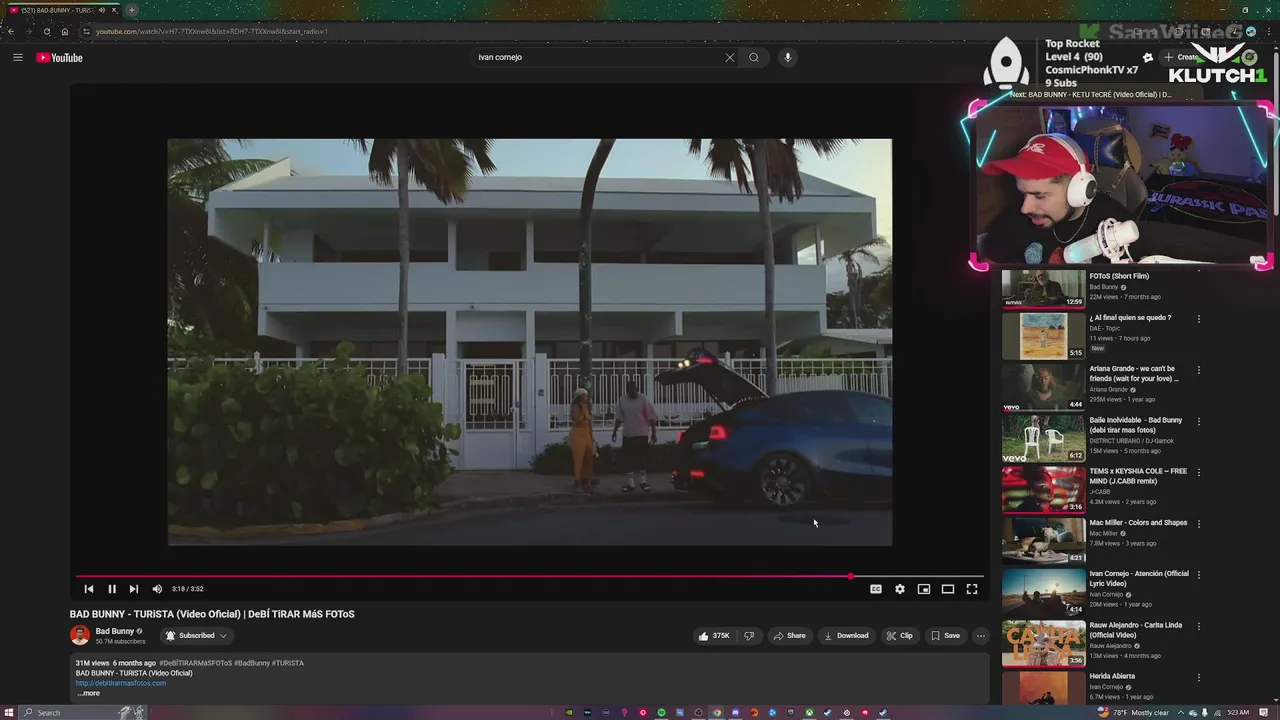Clear the search box text with the X

(x=729, y=57)
